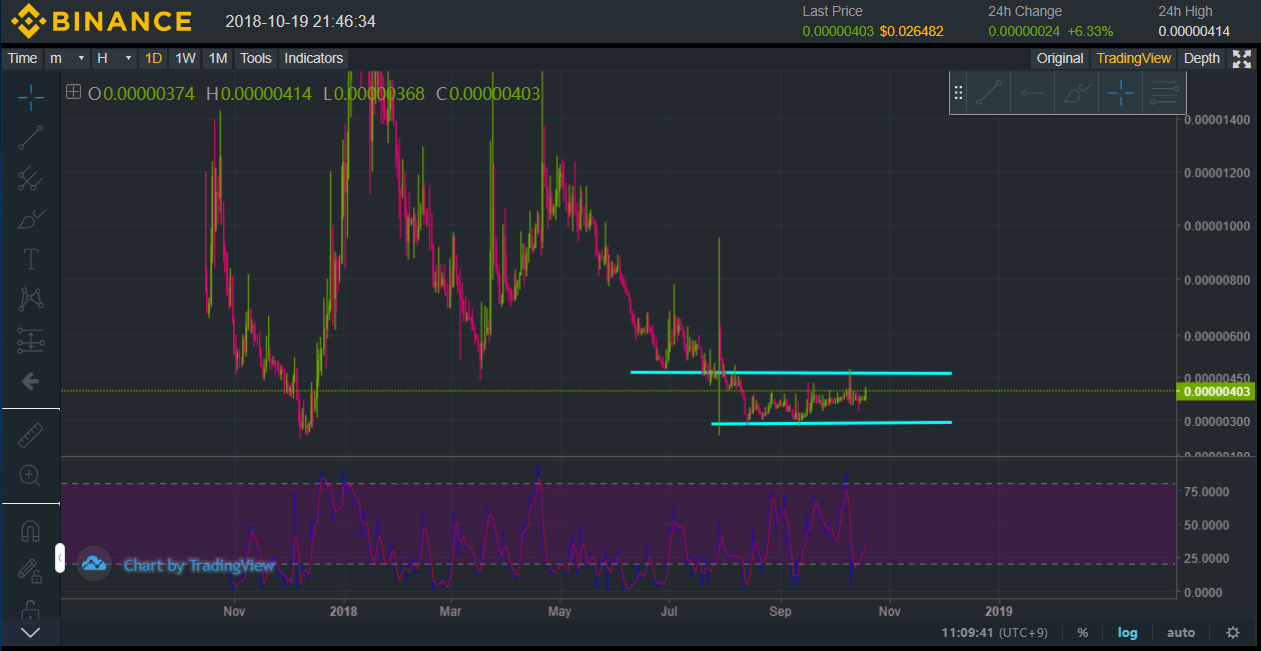The image size is (1261, 651).
Task: Open the hours interval dropdown
Action: (x=113, y=58)
